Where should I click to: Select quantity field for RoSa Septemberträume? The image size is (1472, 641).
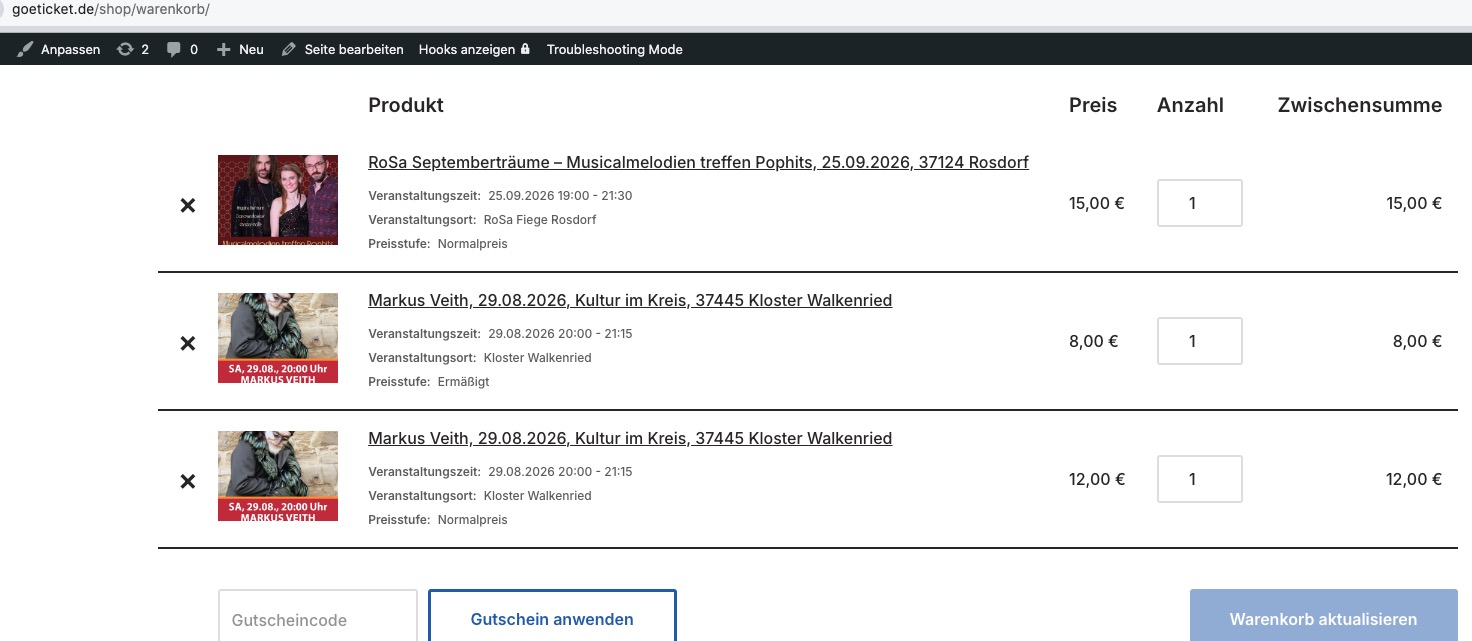click(x=1200, y=203)
